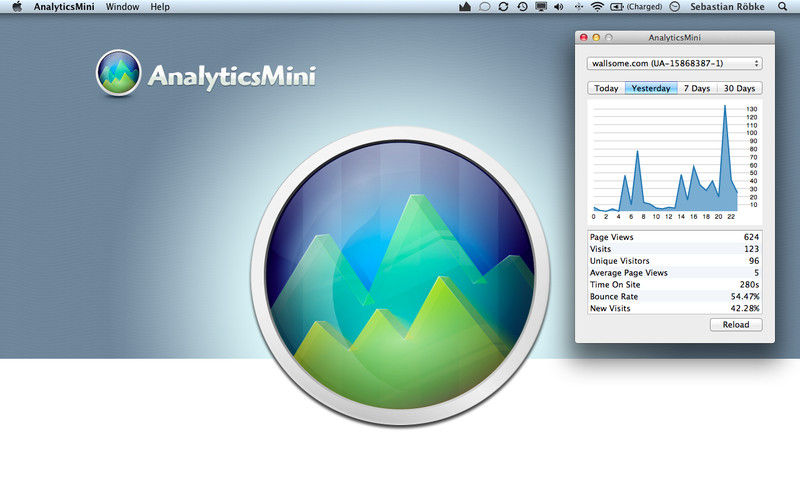This screenshot has width=800, height=500.
Task: Click the sync arrows menu bar icon
Action: [x=503, y=7]
